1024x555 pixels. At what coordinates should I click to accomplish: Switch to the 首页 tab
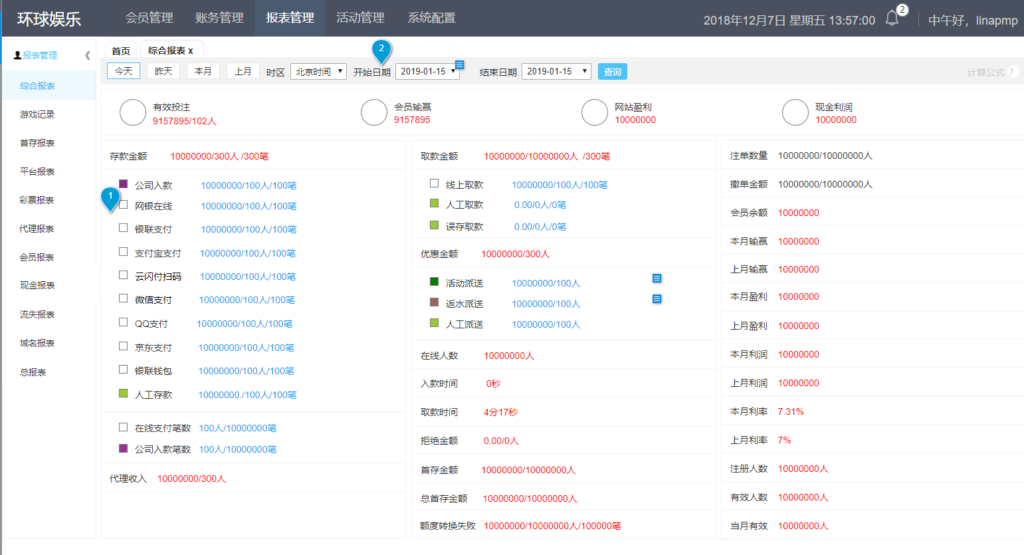[121, 50]
